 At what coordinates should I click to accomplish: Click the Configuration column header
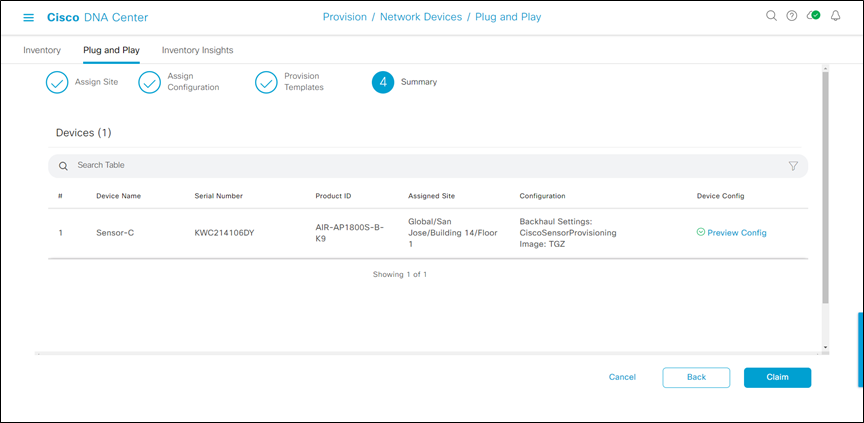542,196
